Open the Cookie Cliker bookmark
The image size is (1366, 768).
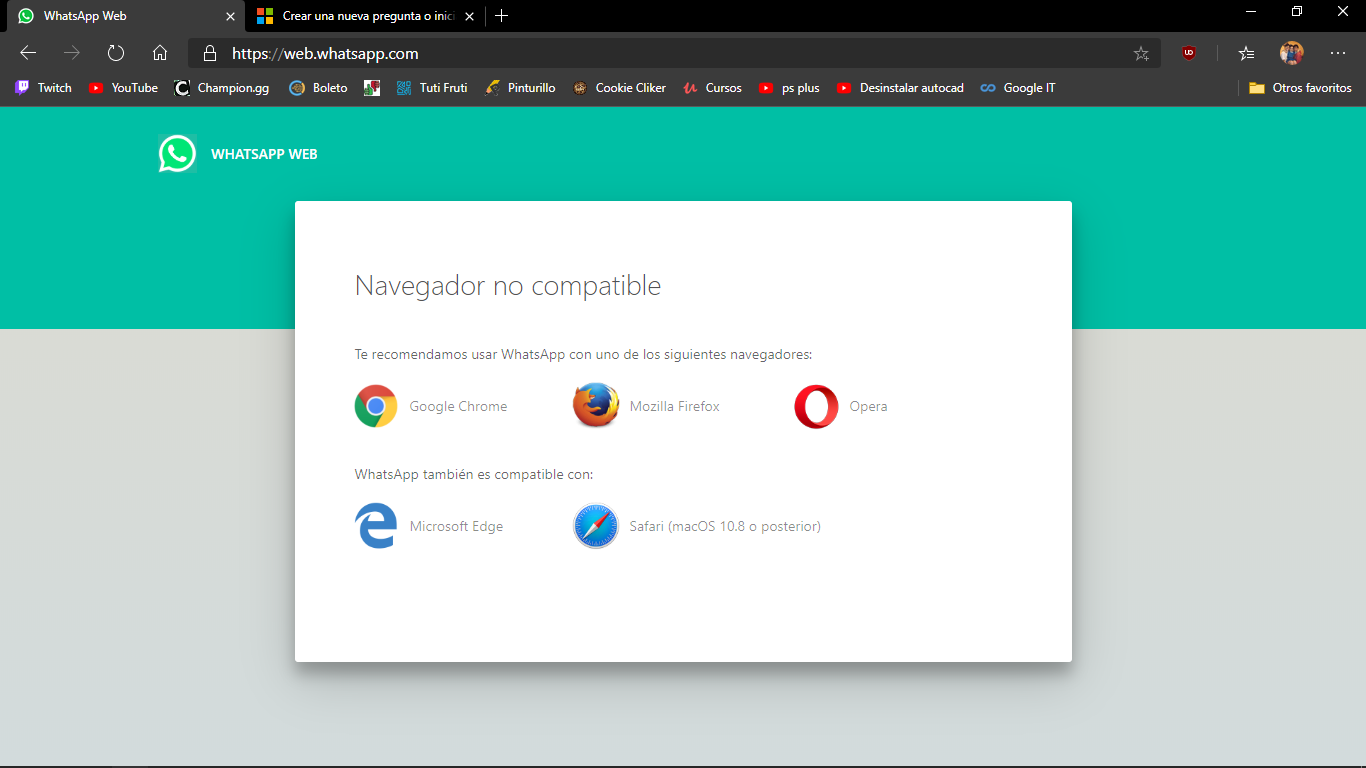coord(619,88)
